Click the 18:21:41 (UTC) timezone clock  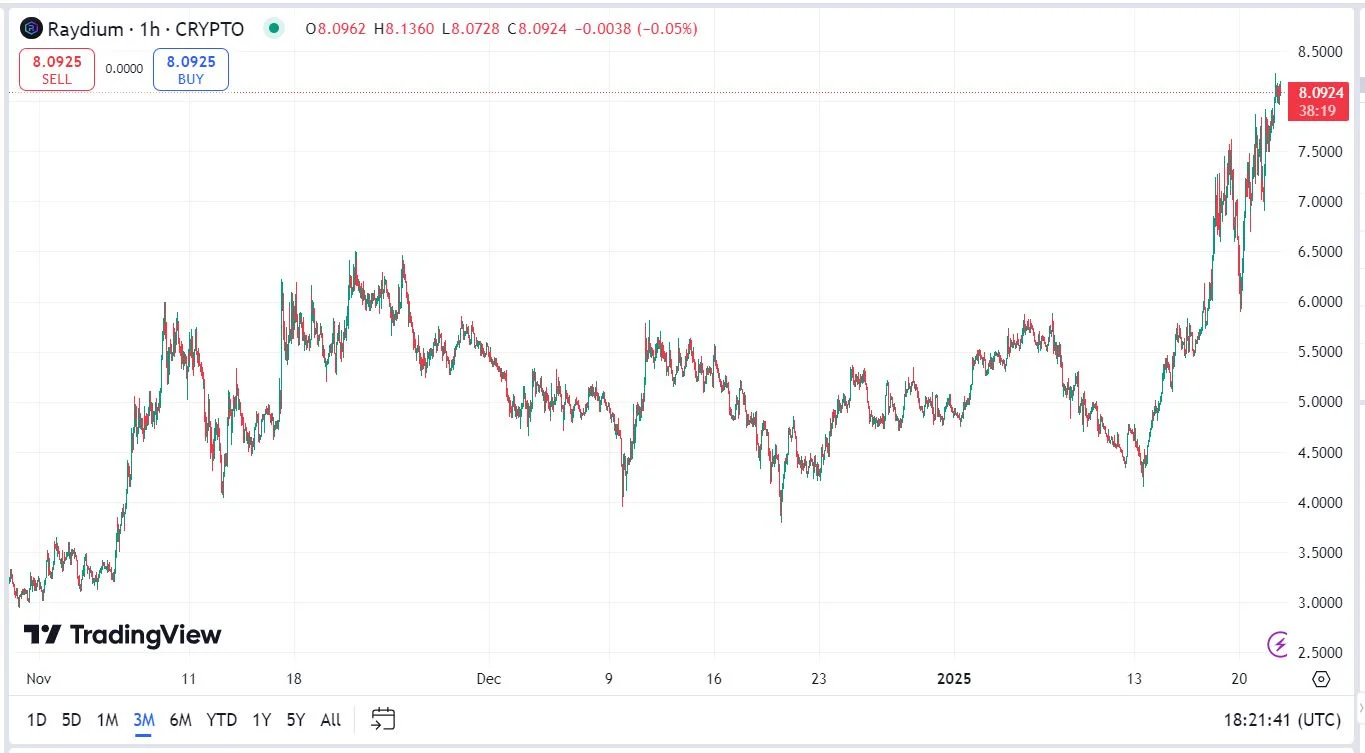tap(1281, 720)
